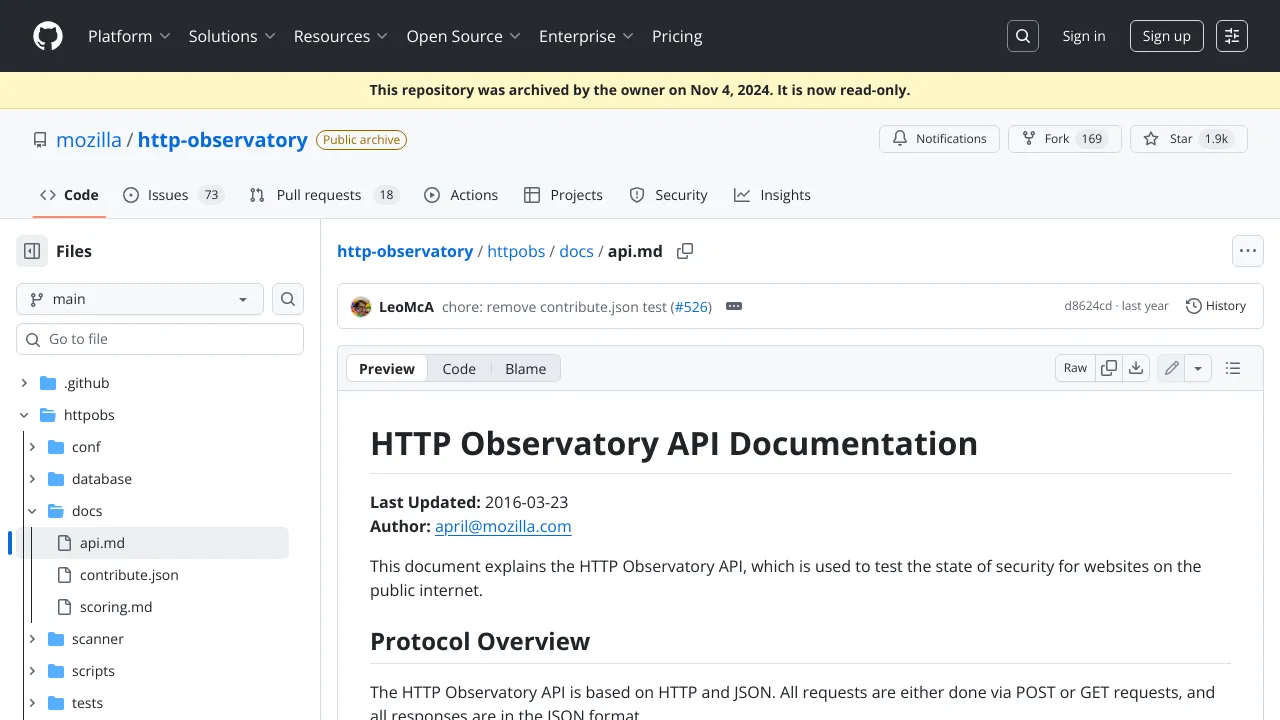Open appearance settings icon in header

coord(1232,36)
